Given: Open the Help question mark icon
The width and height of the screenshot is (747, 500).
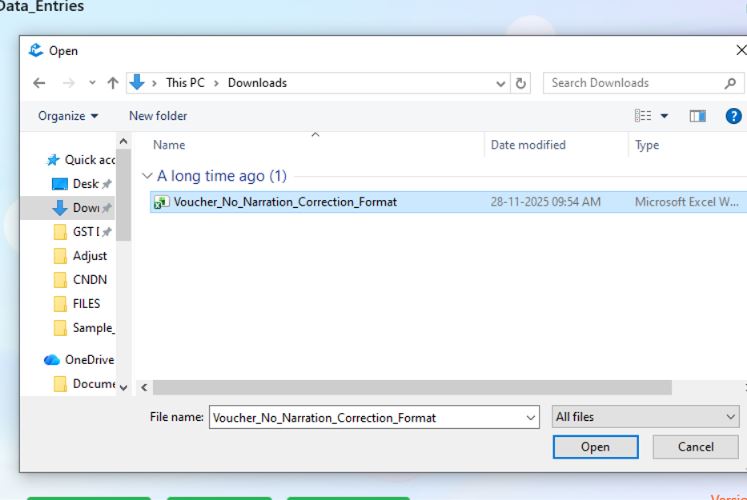Looking at the screenshot, I should 733,116.
